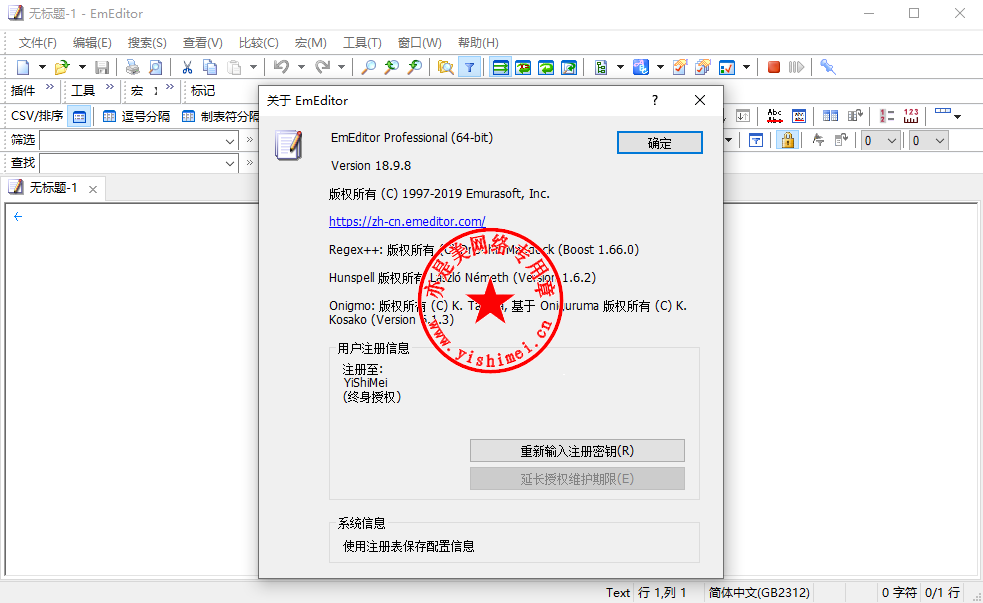Click the blue marker/font icon
Screen dimensions: 983x603
coord(641,67)
